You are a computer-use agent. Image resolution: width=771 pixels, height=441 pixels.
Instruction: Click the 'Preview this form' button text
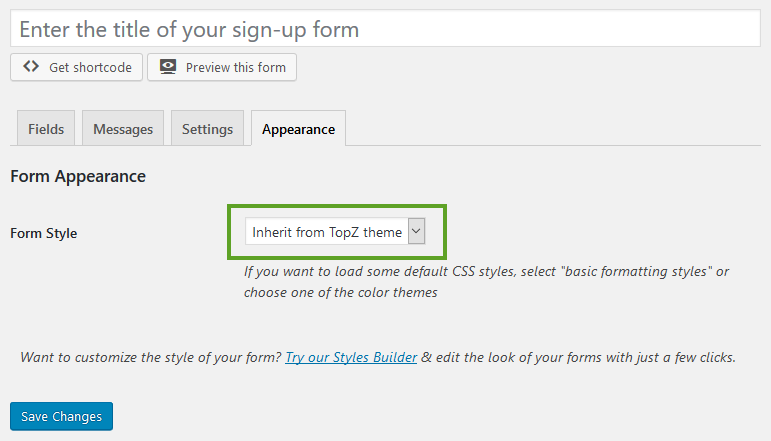click(236, 67)
